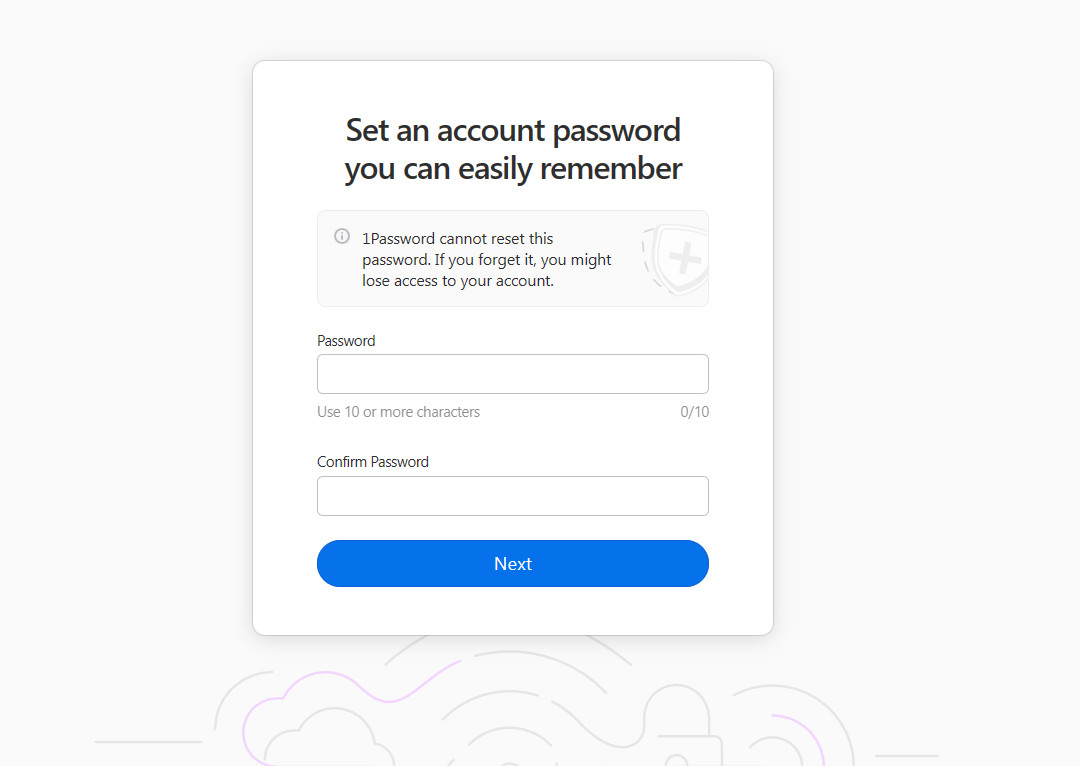Select the Confirm Password input field

click(512, 495)
